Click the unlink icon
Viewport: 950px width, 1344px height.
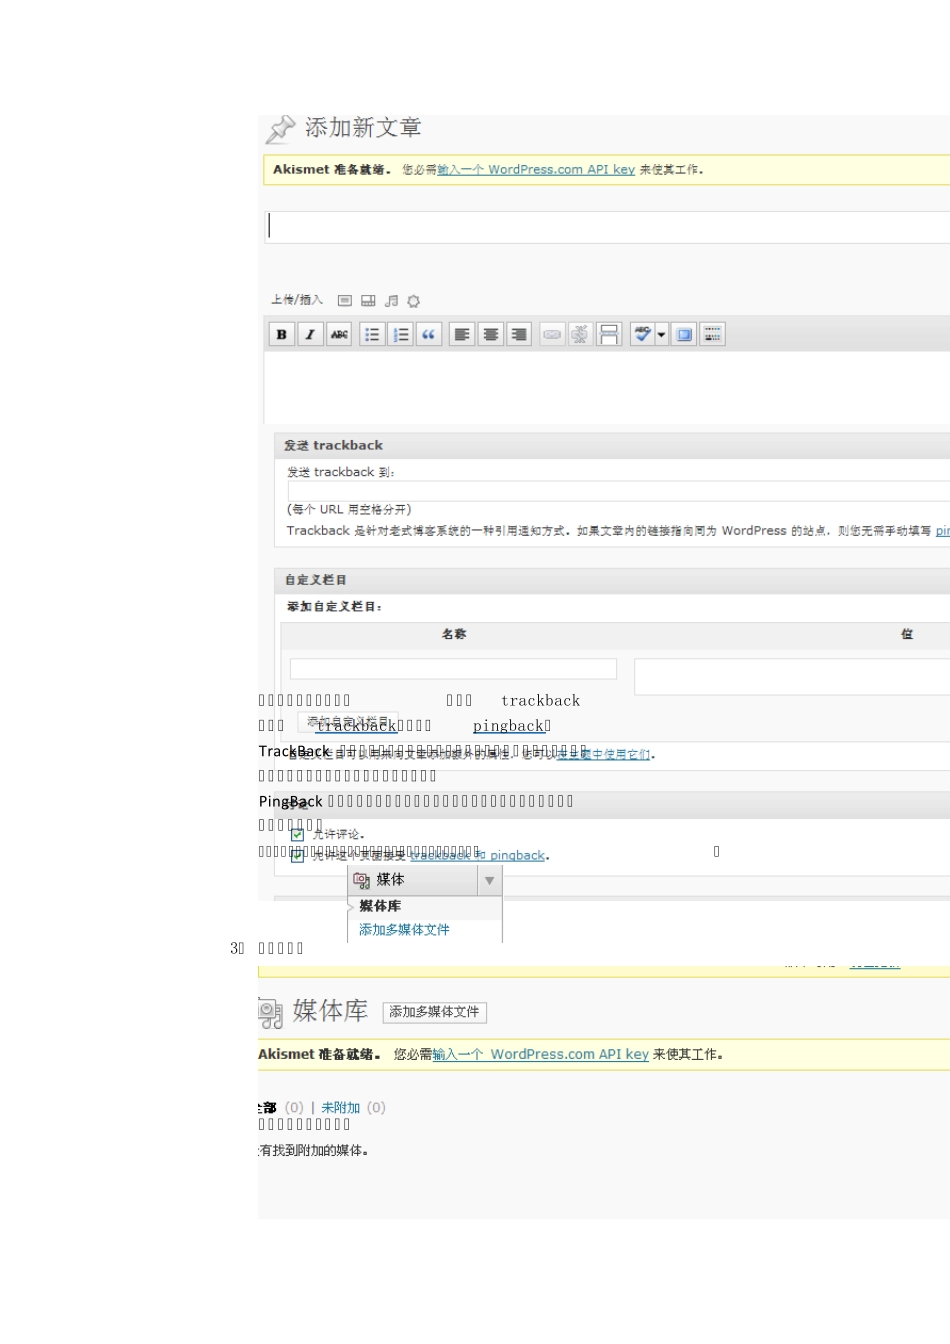[x=580, y=335]
